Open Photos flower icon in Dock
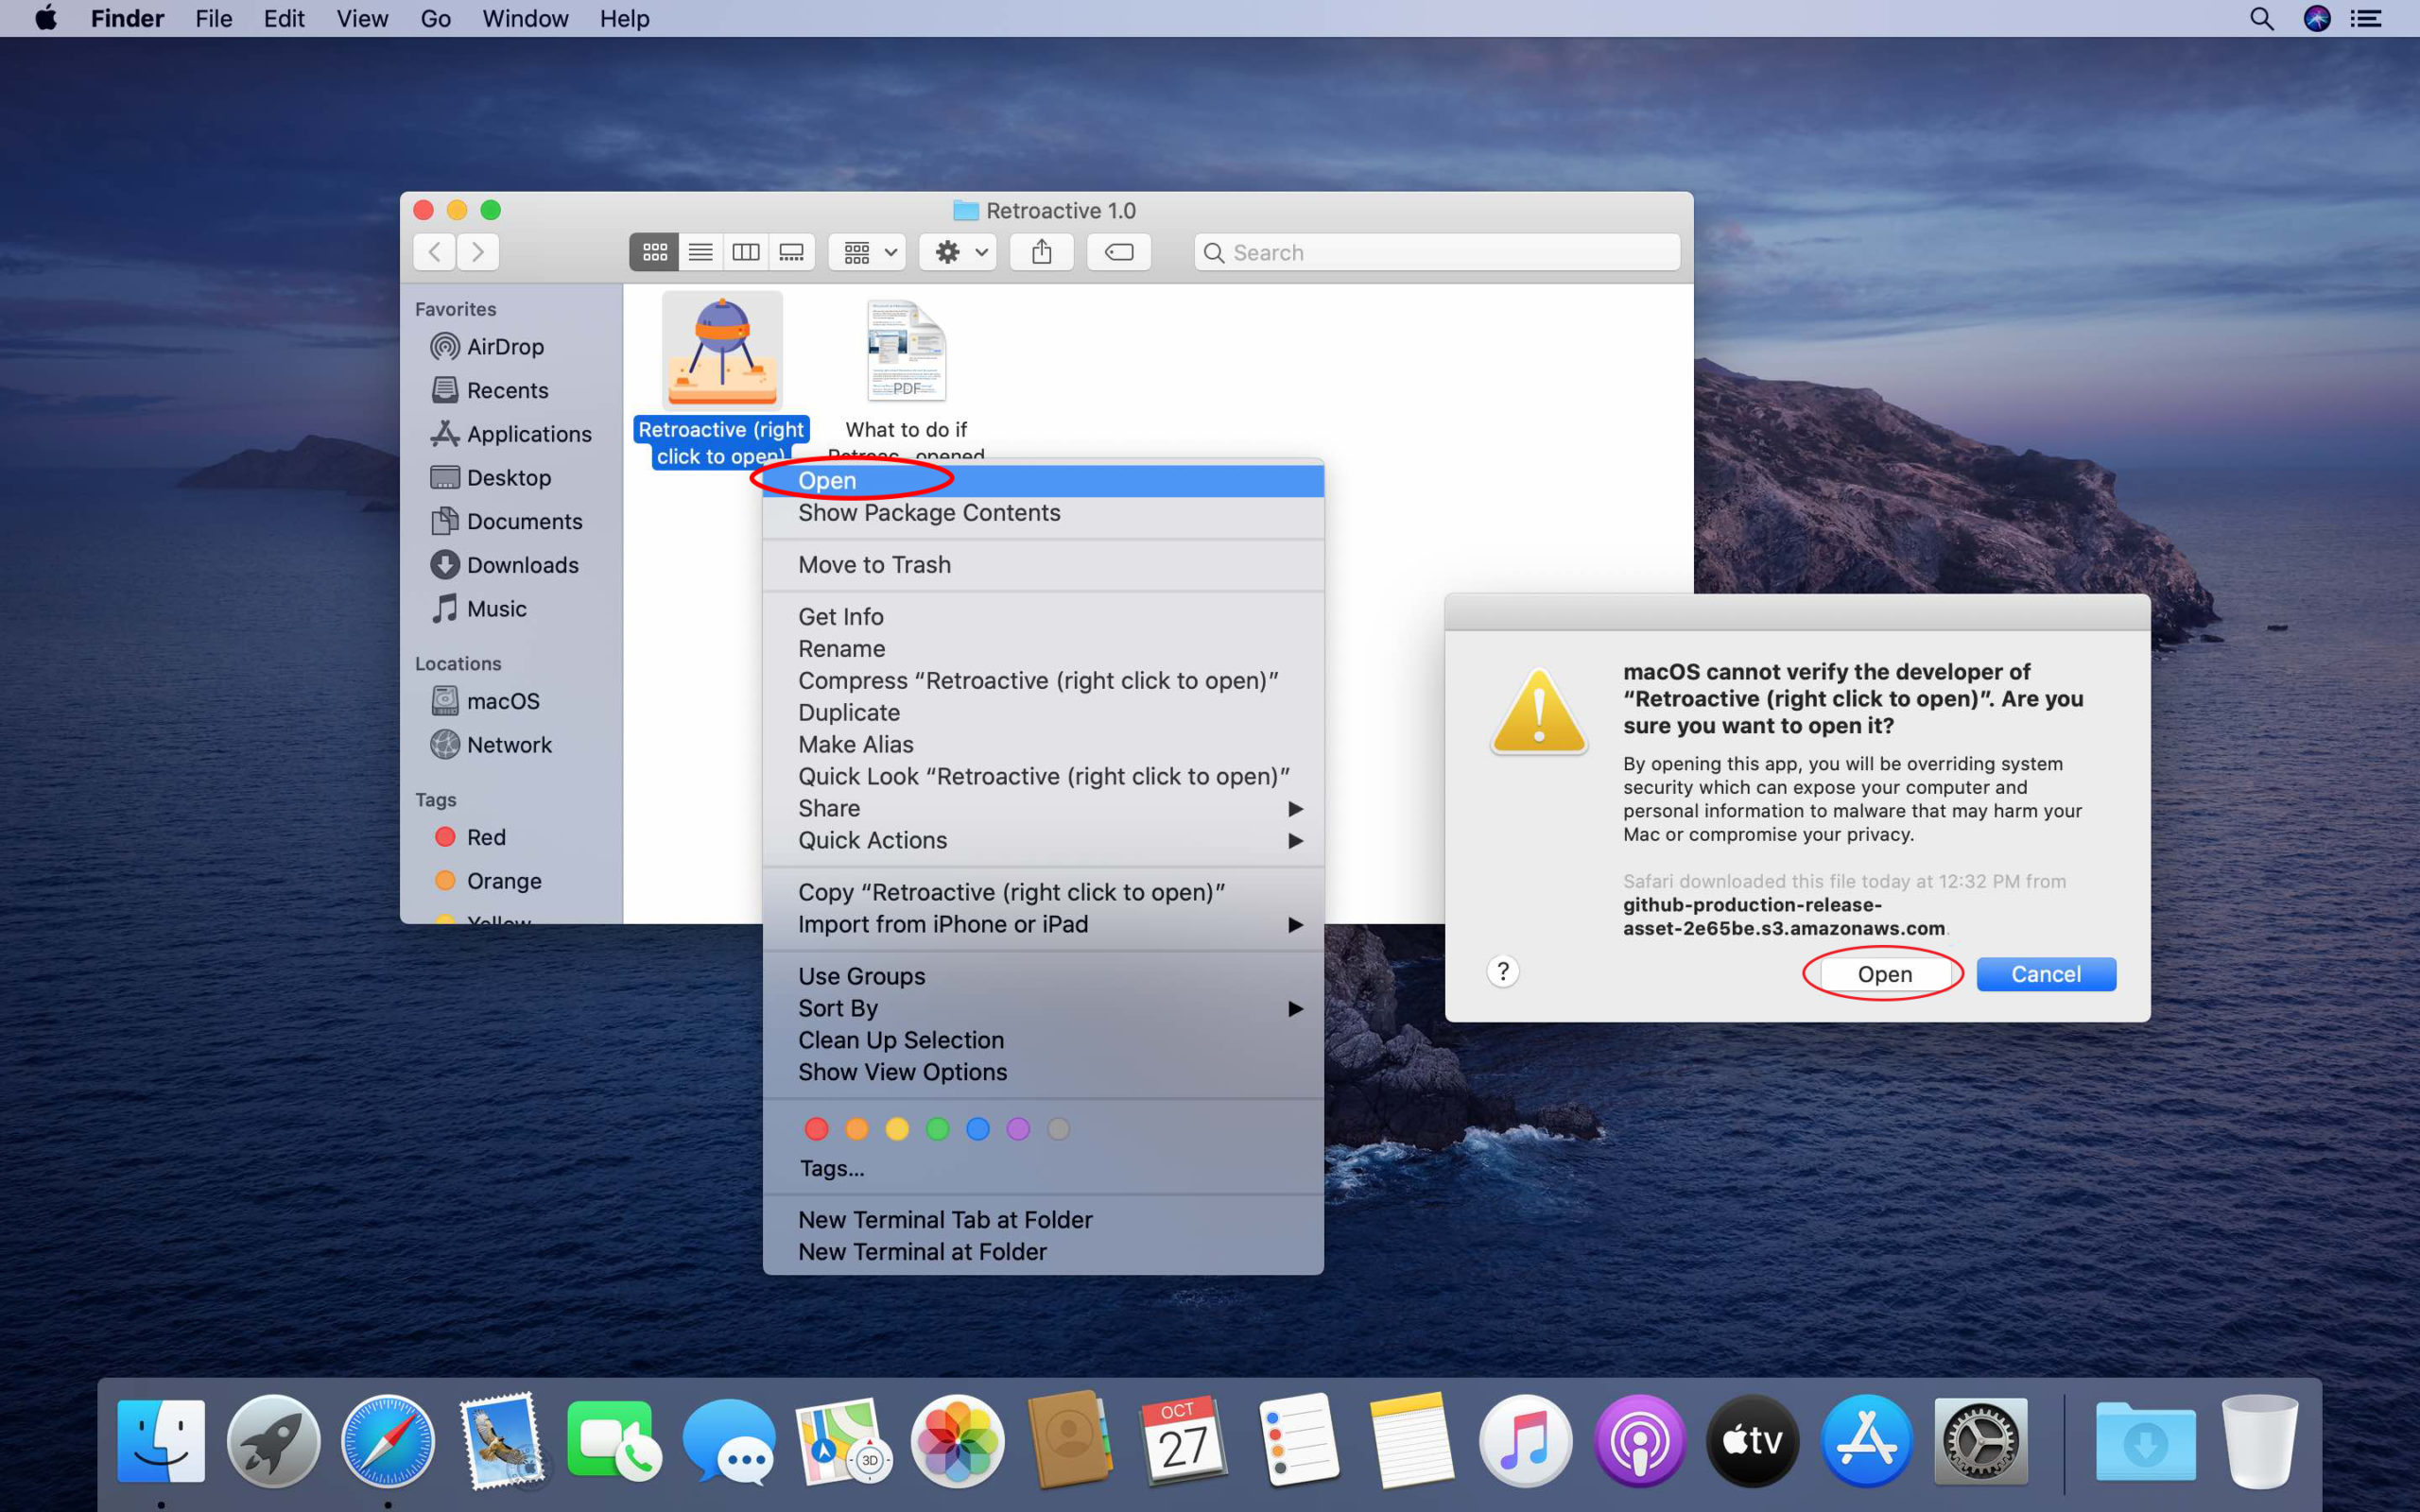 coord(957,1441)
